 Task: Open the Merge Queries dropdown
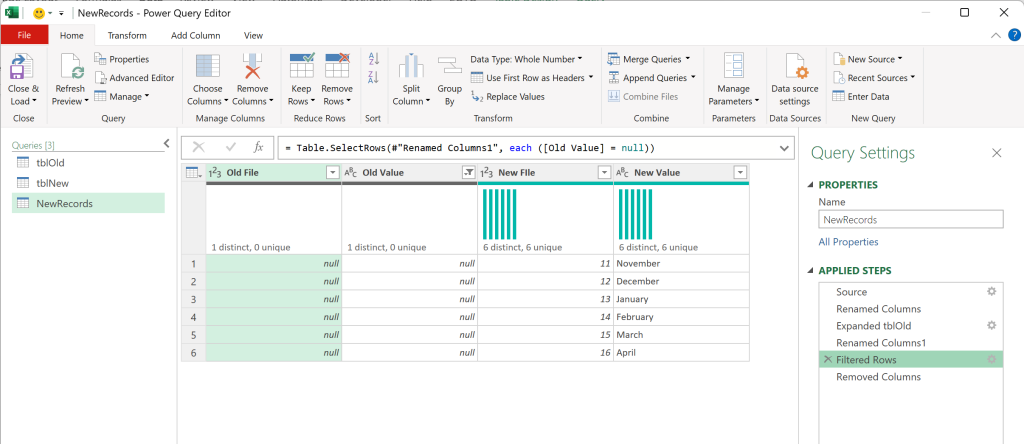pos(688,59)
